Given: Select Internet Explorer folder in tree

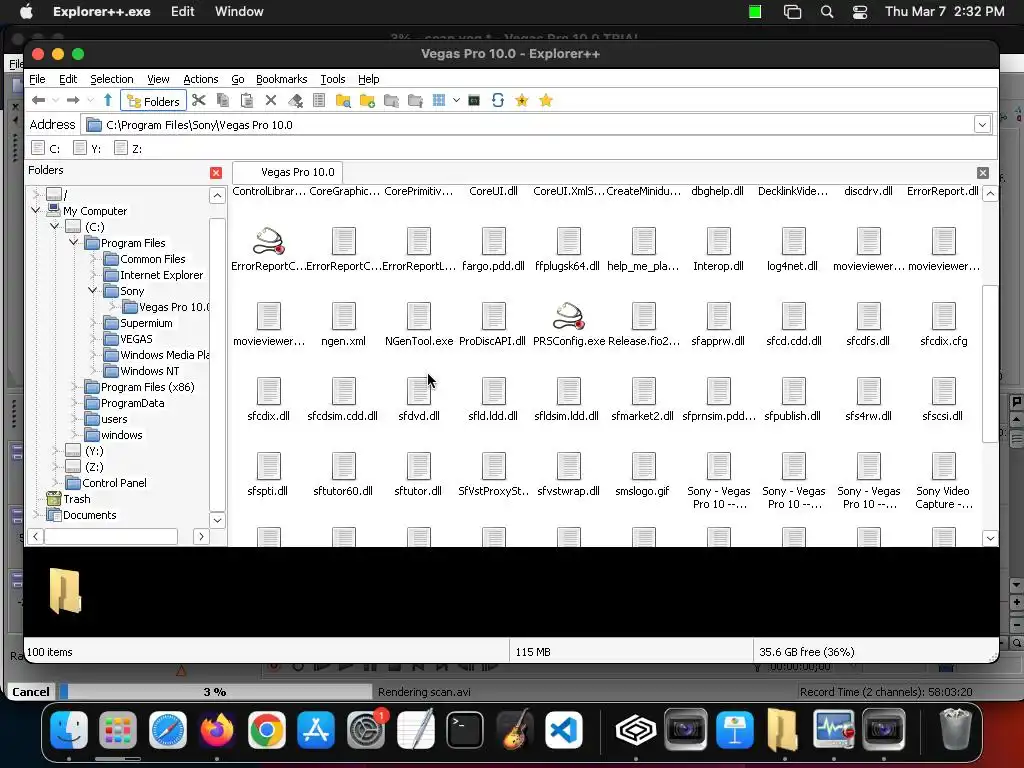Looking at the screenshot, I should [x=161, y=275].
